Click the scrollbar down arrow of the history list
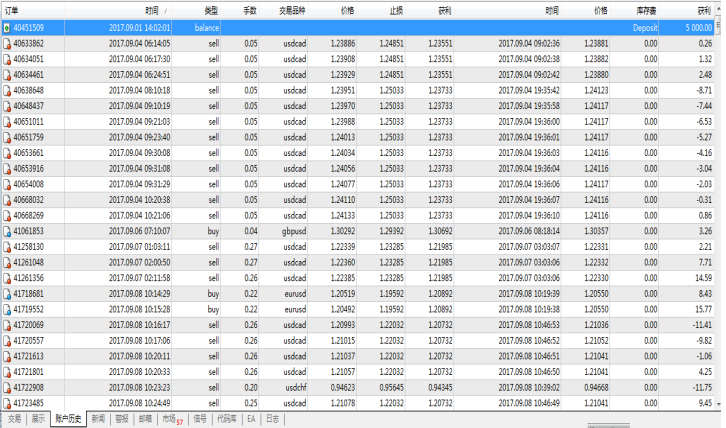This screenshot has height=428, width=726. coord(718,404)
